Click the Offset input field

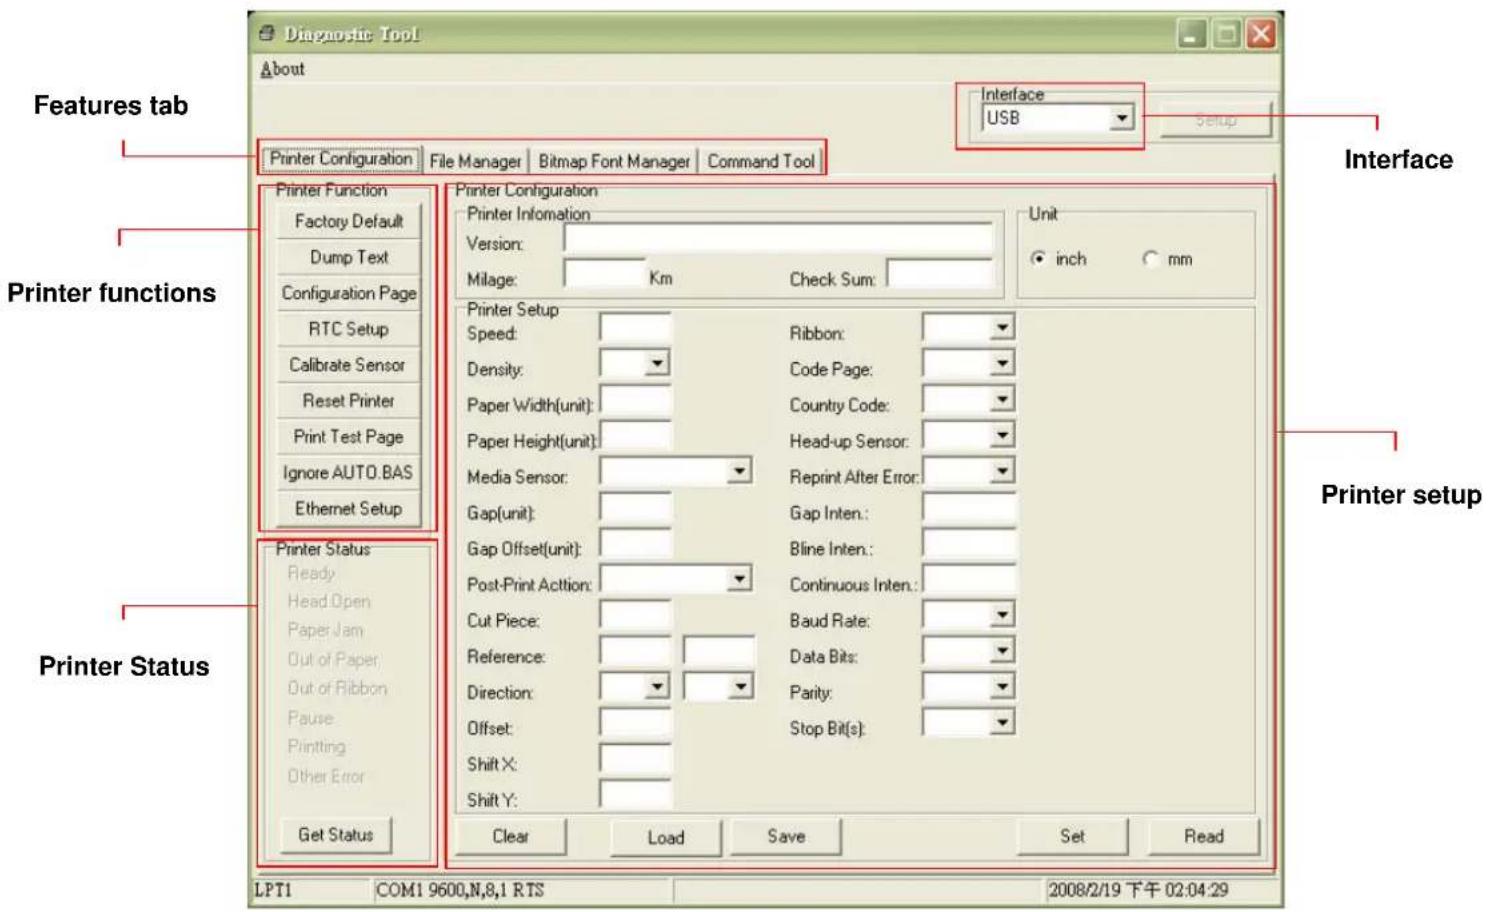(x=635, y=723)
